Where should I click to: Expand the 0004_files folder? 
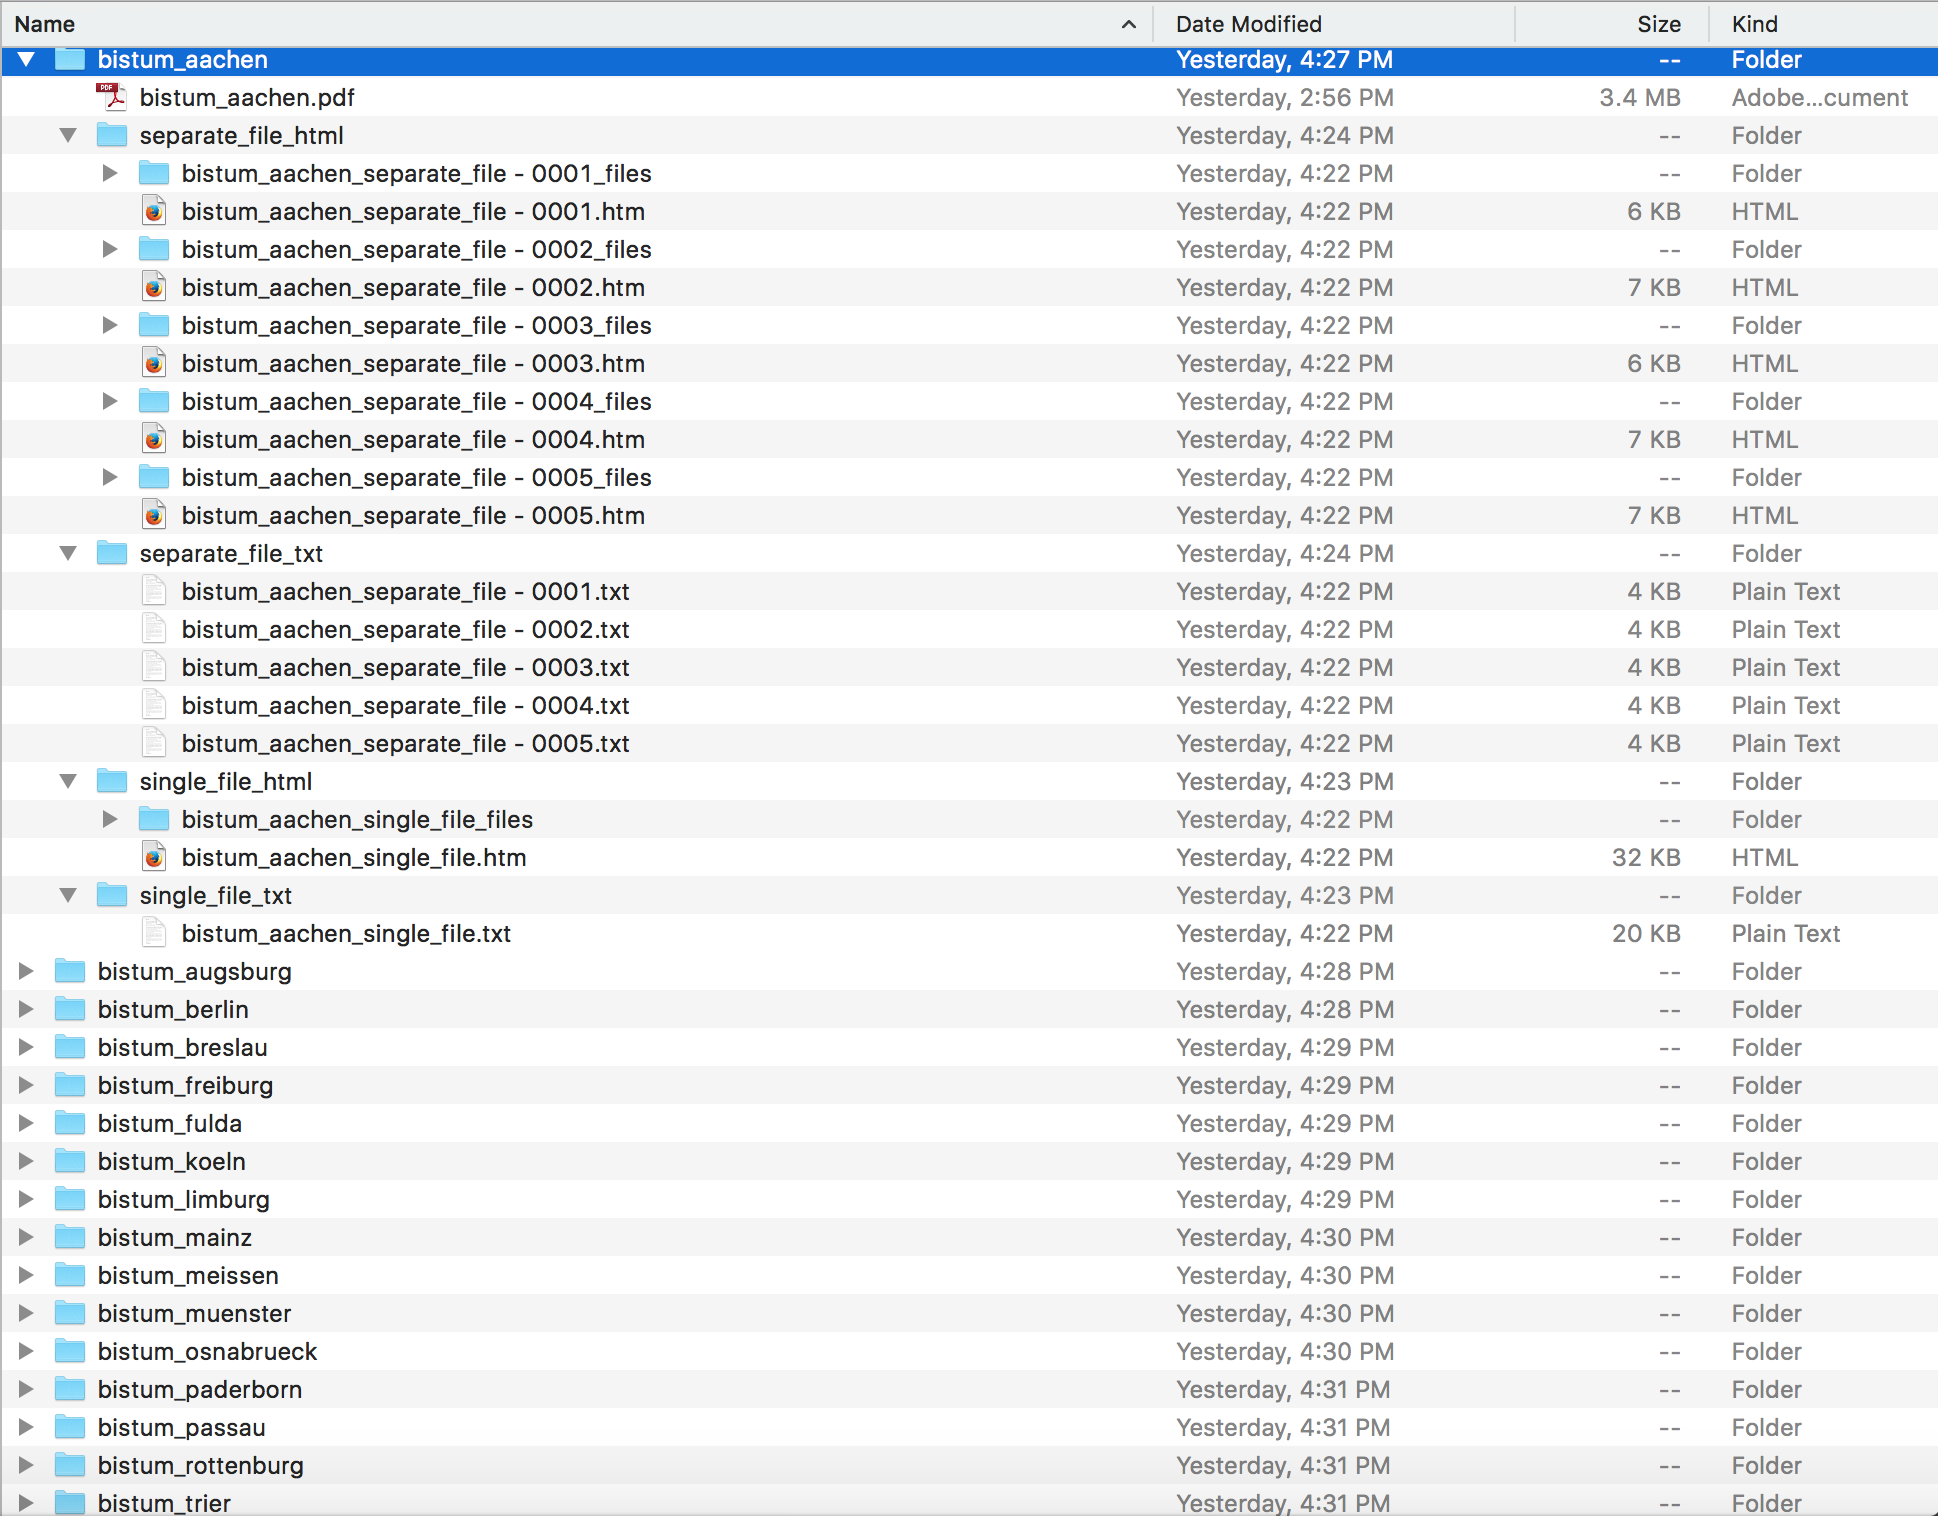pos(110,401)
